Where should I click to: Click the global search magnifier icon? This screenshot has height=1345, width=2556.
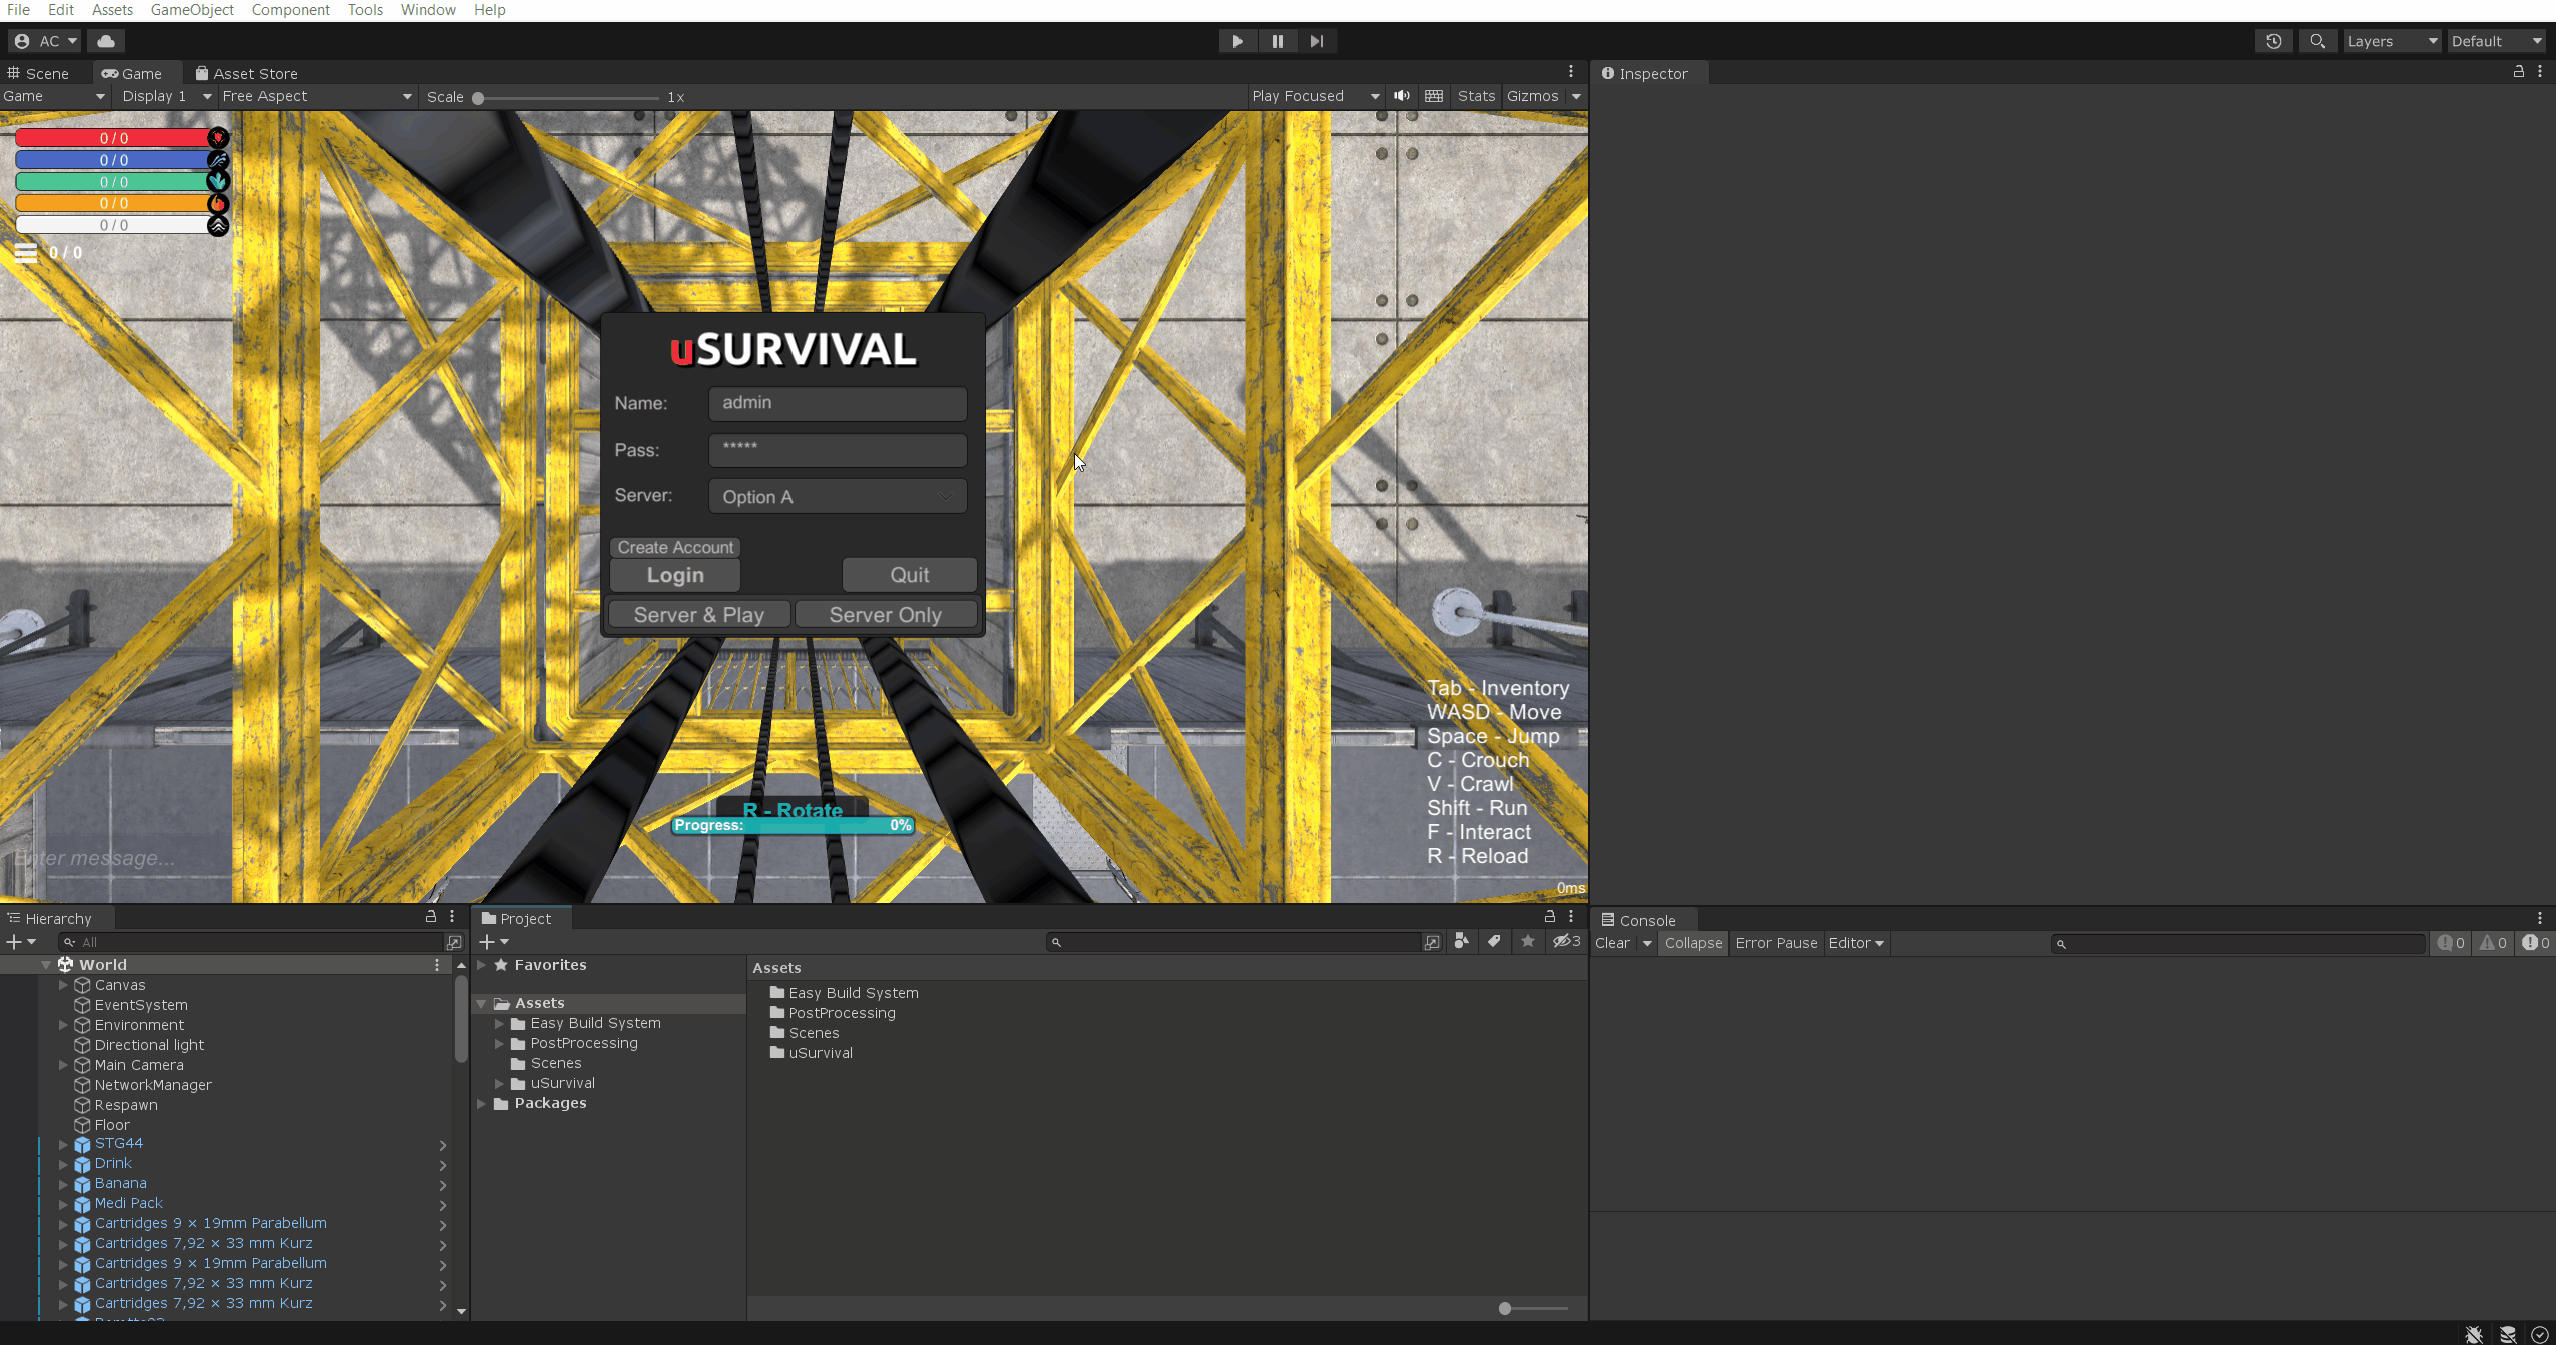[x=2317, y=41]
